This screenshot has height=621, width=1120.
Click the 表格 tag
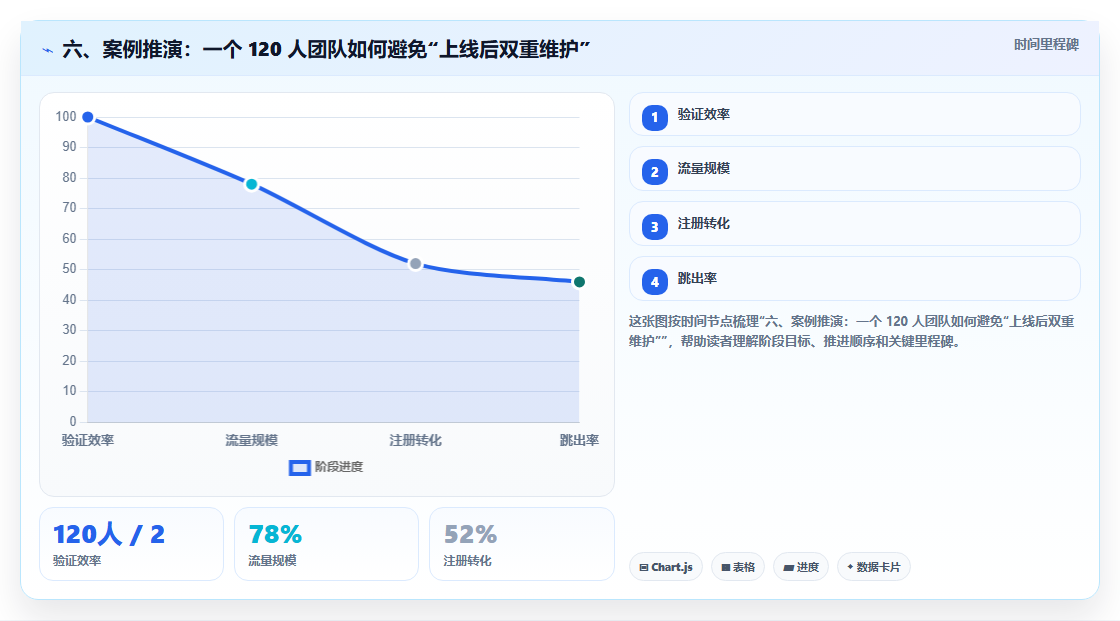tap(738, 567)
